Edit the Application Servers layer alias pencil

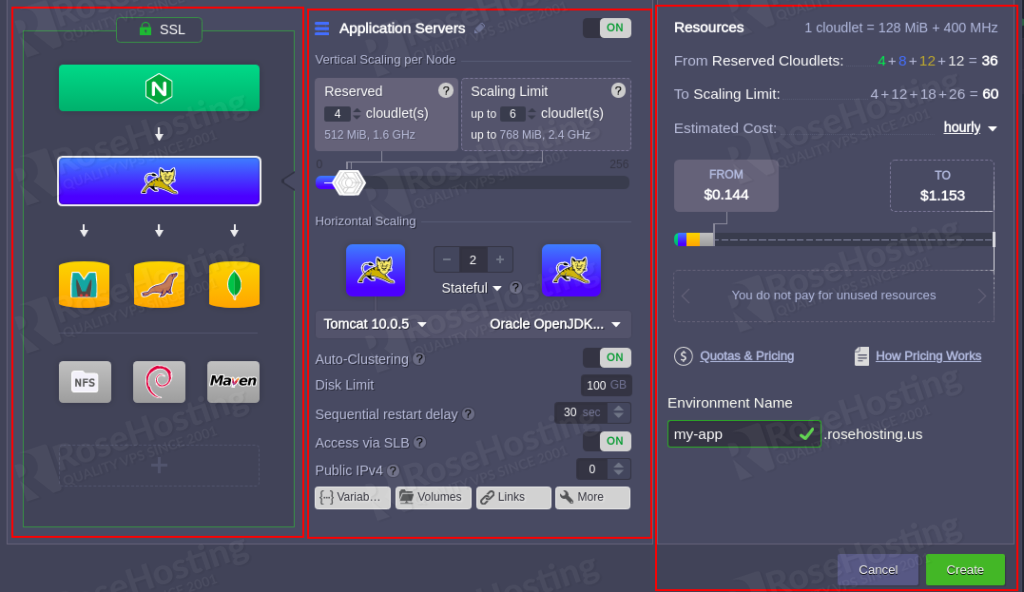point(479,28)
